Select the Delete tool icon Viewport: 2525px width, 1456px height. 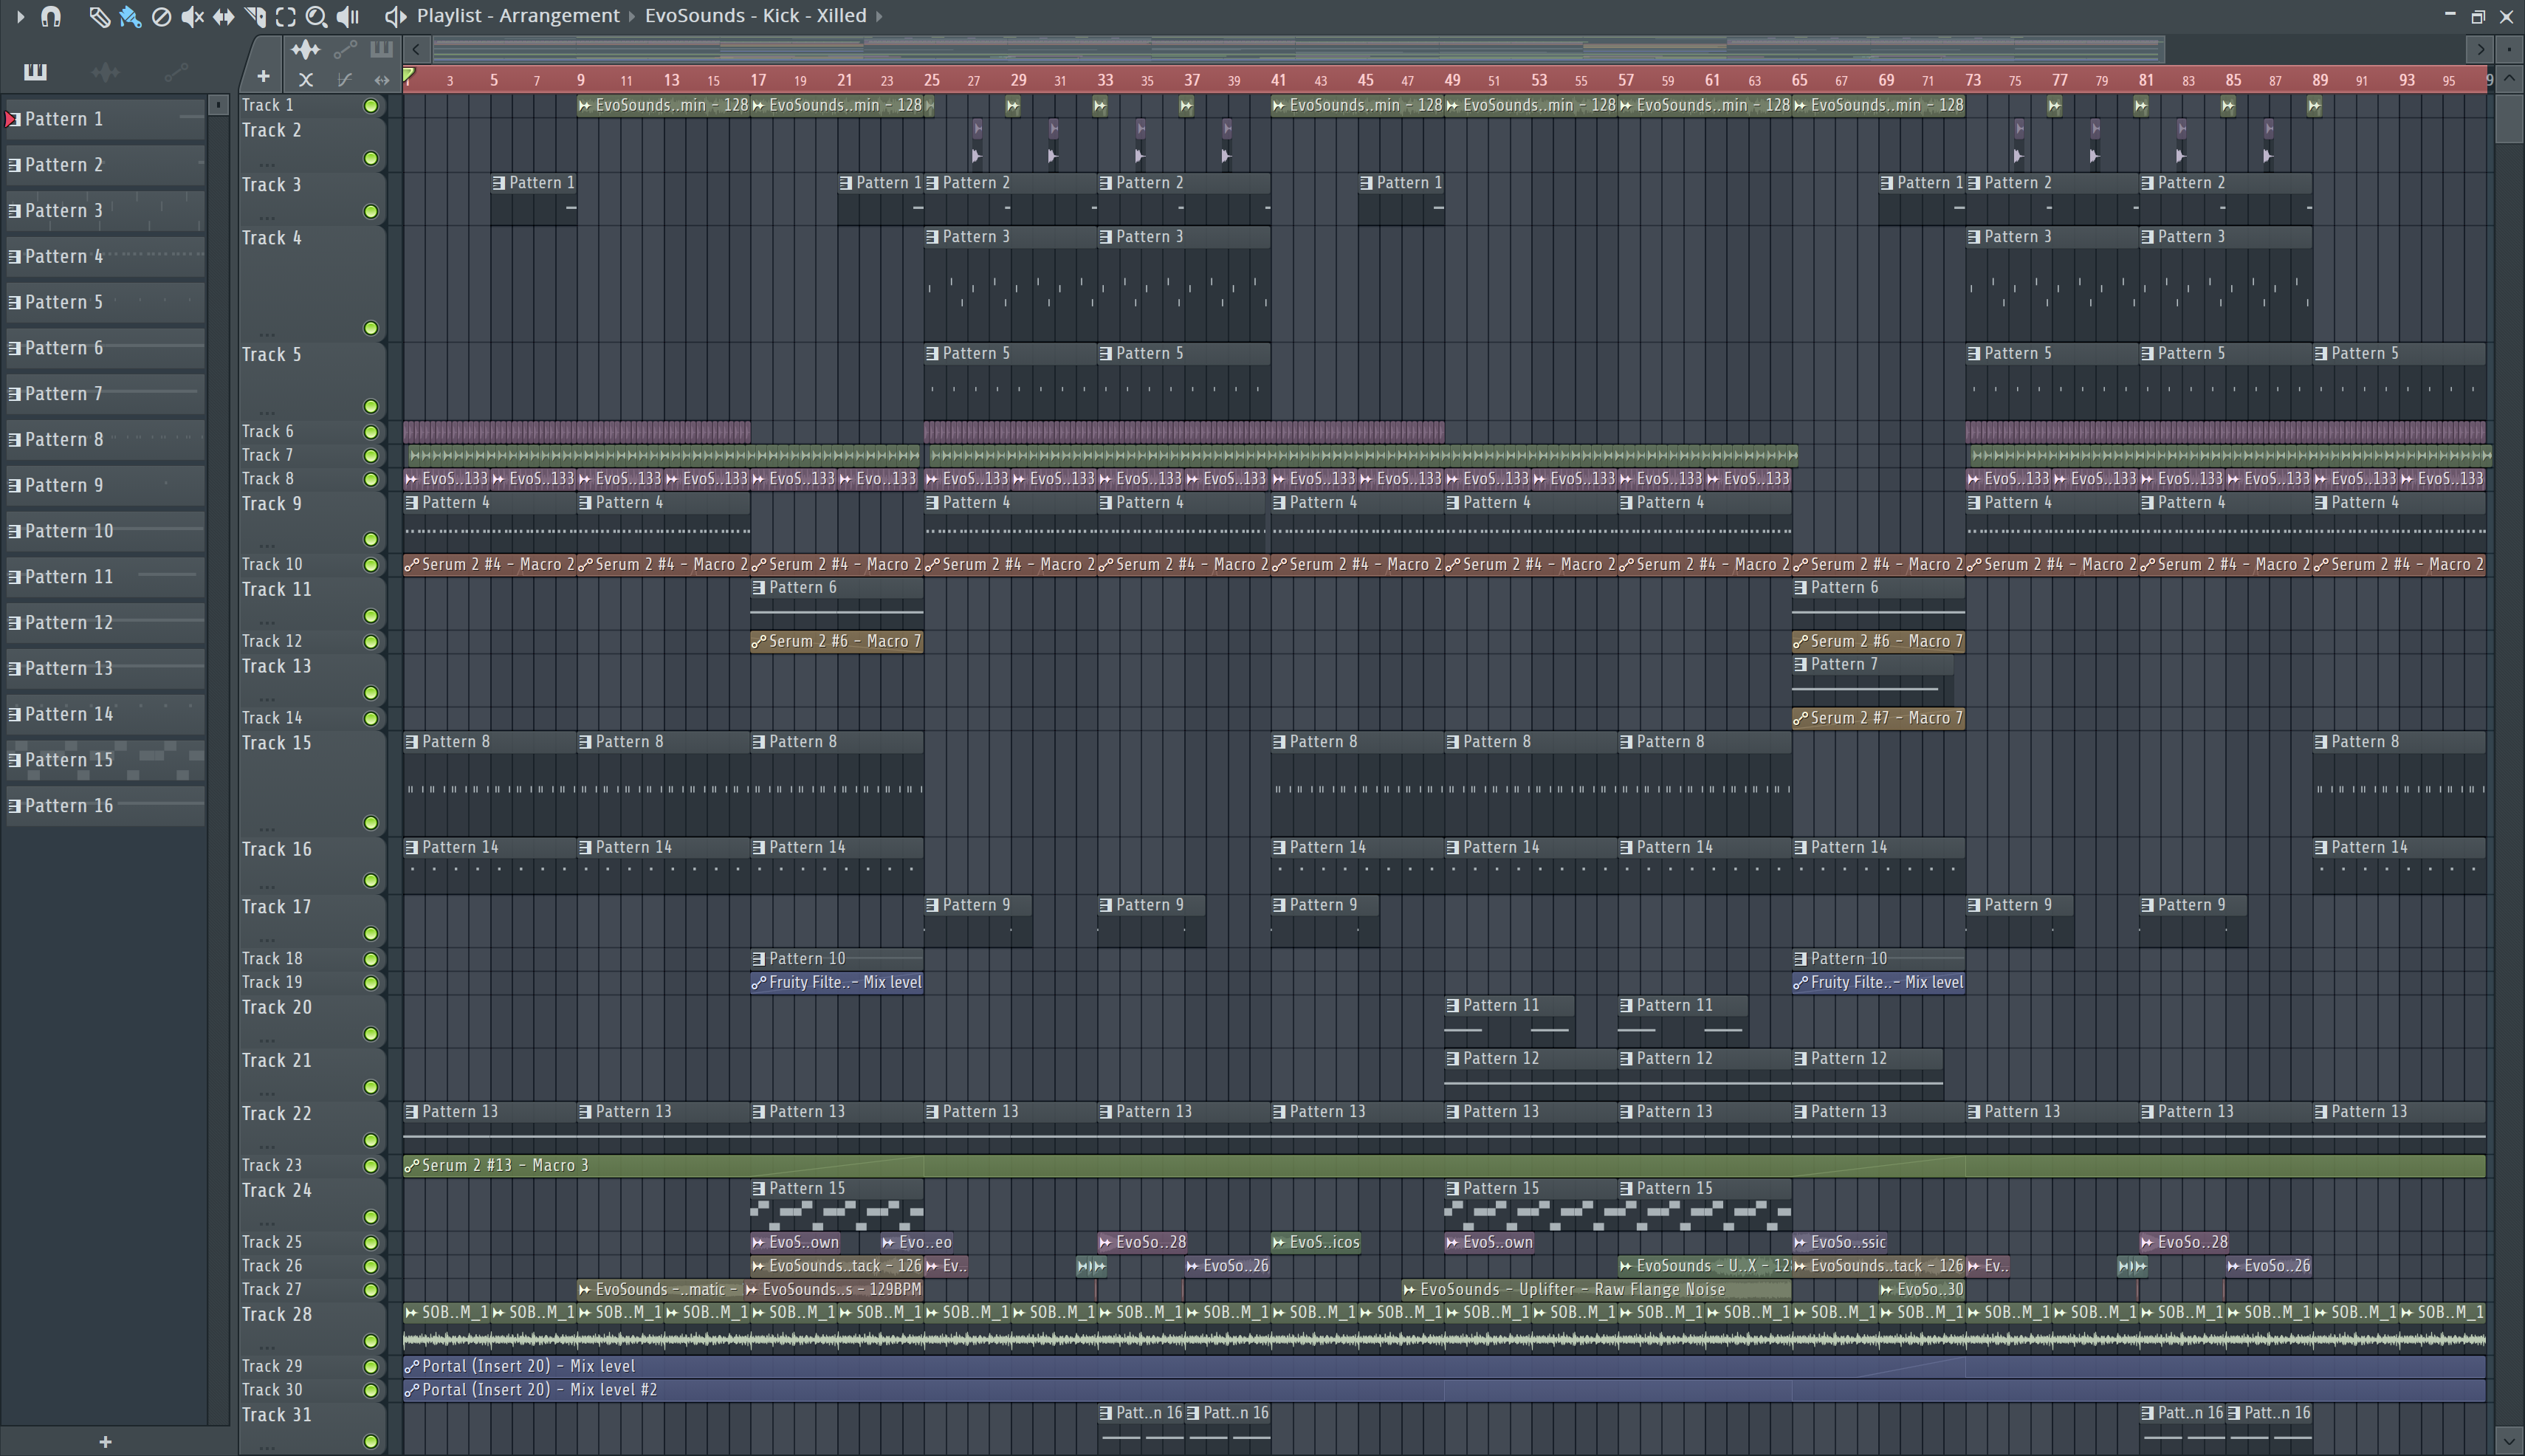coord(161,16)
